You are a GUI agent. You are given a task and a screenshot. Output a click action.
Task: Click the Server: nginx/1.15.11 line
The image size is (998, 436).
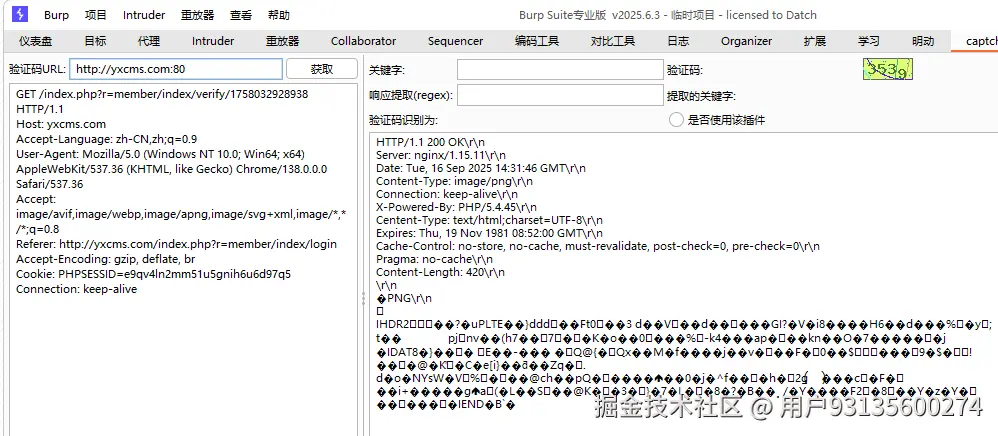point(441,155)
